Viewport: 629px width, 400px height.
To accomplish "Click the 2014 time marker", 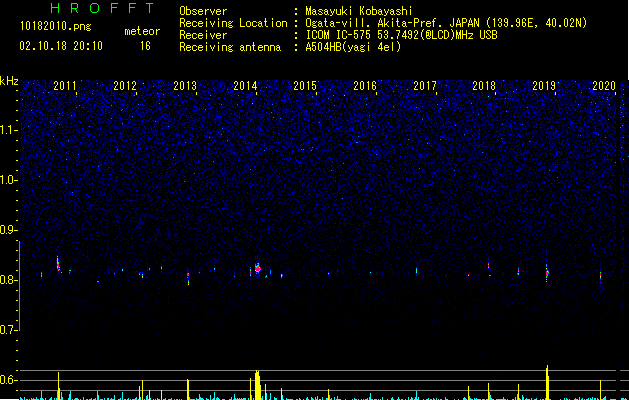I will click(245, 86).
